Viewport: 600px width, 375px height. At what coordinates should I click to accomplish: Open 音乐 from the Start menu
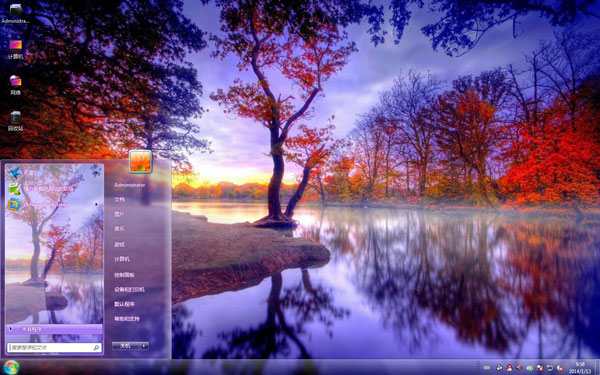(119, 229)
